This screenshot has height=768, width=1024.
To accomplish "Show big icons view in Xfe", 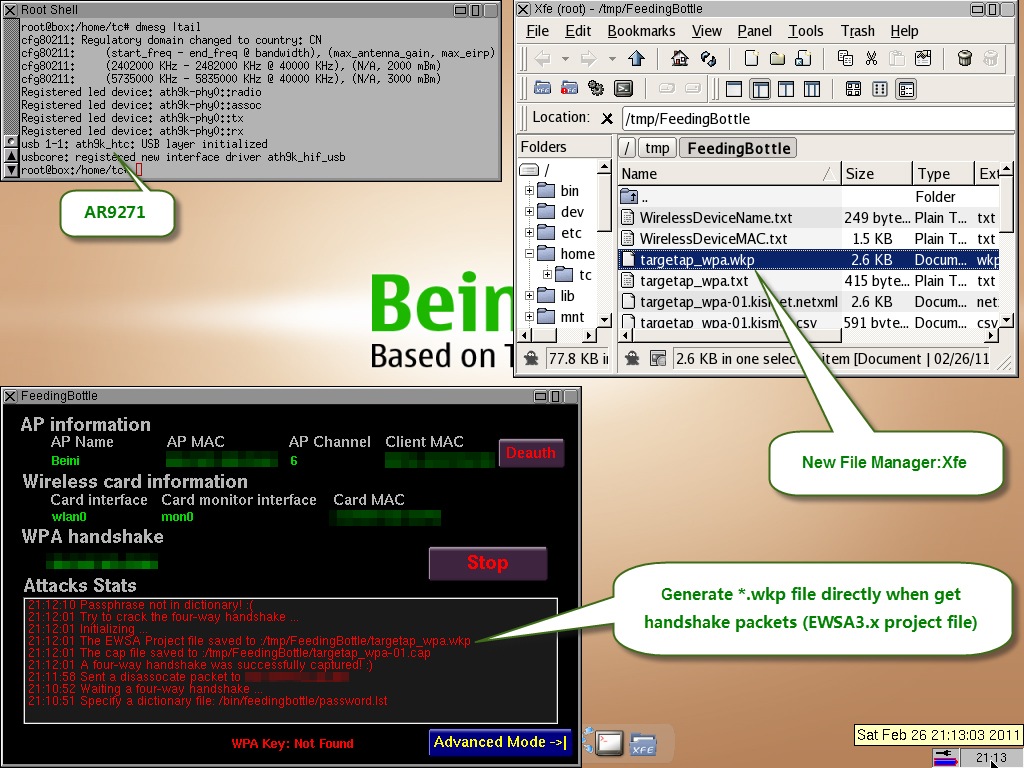I will tap(854, 89).
